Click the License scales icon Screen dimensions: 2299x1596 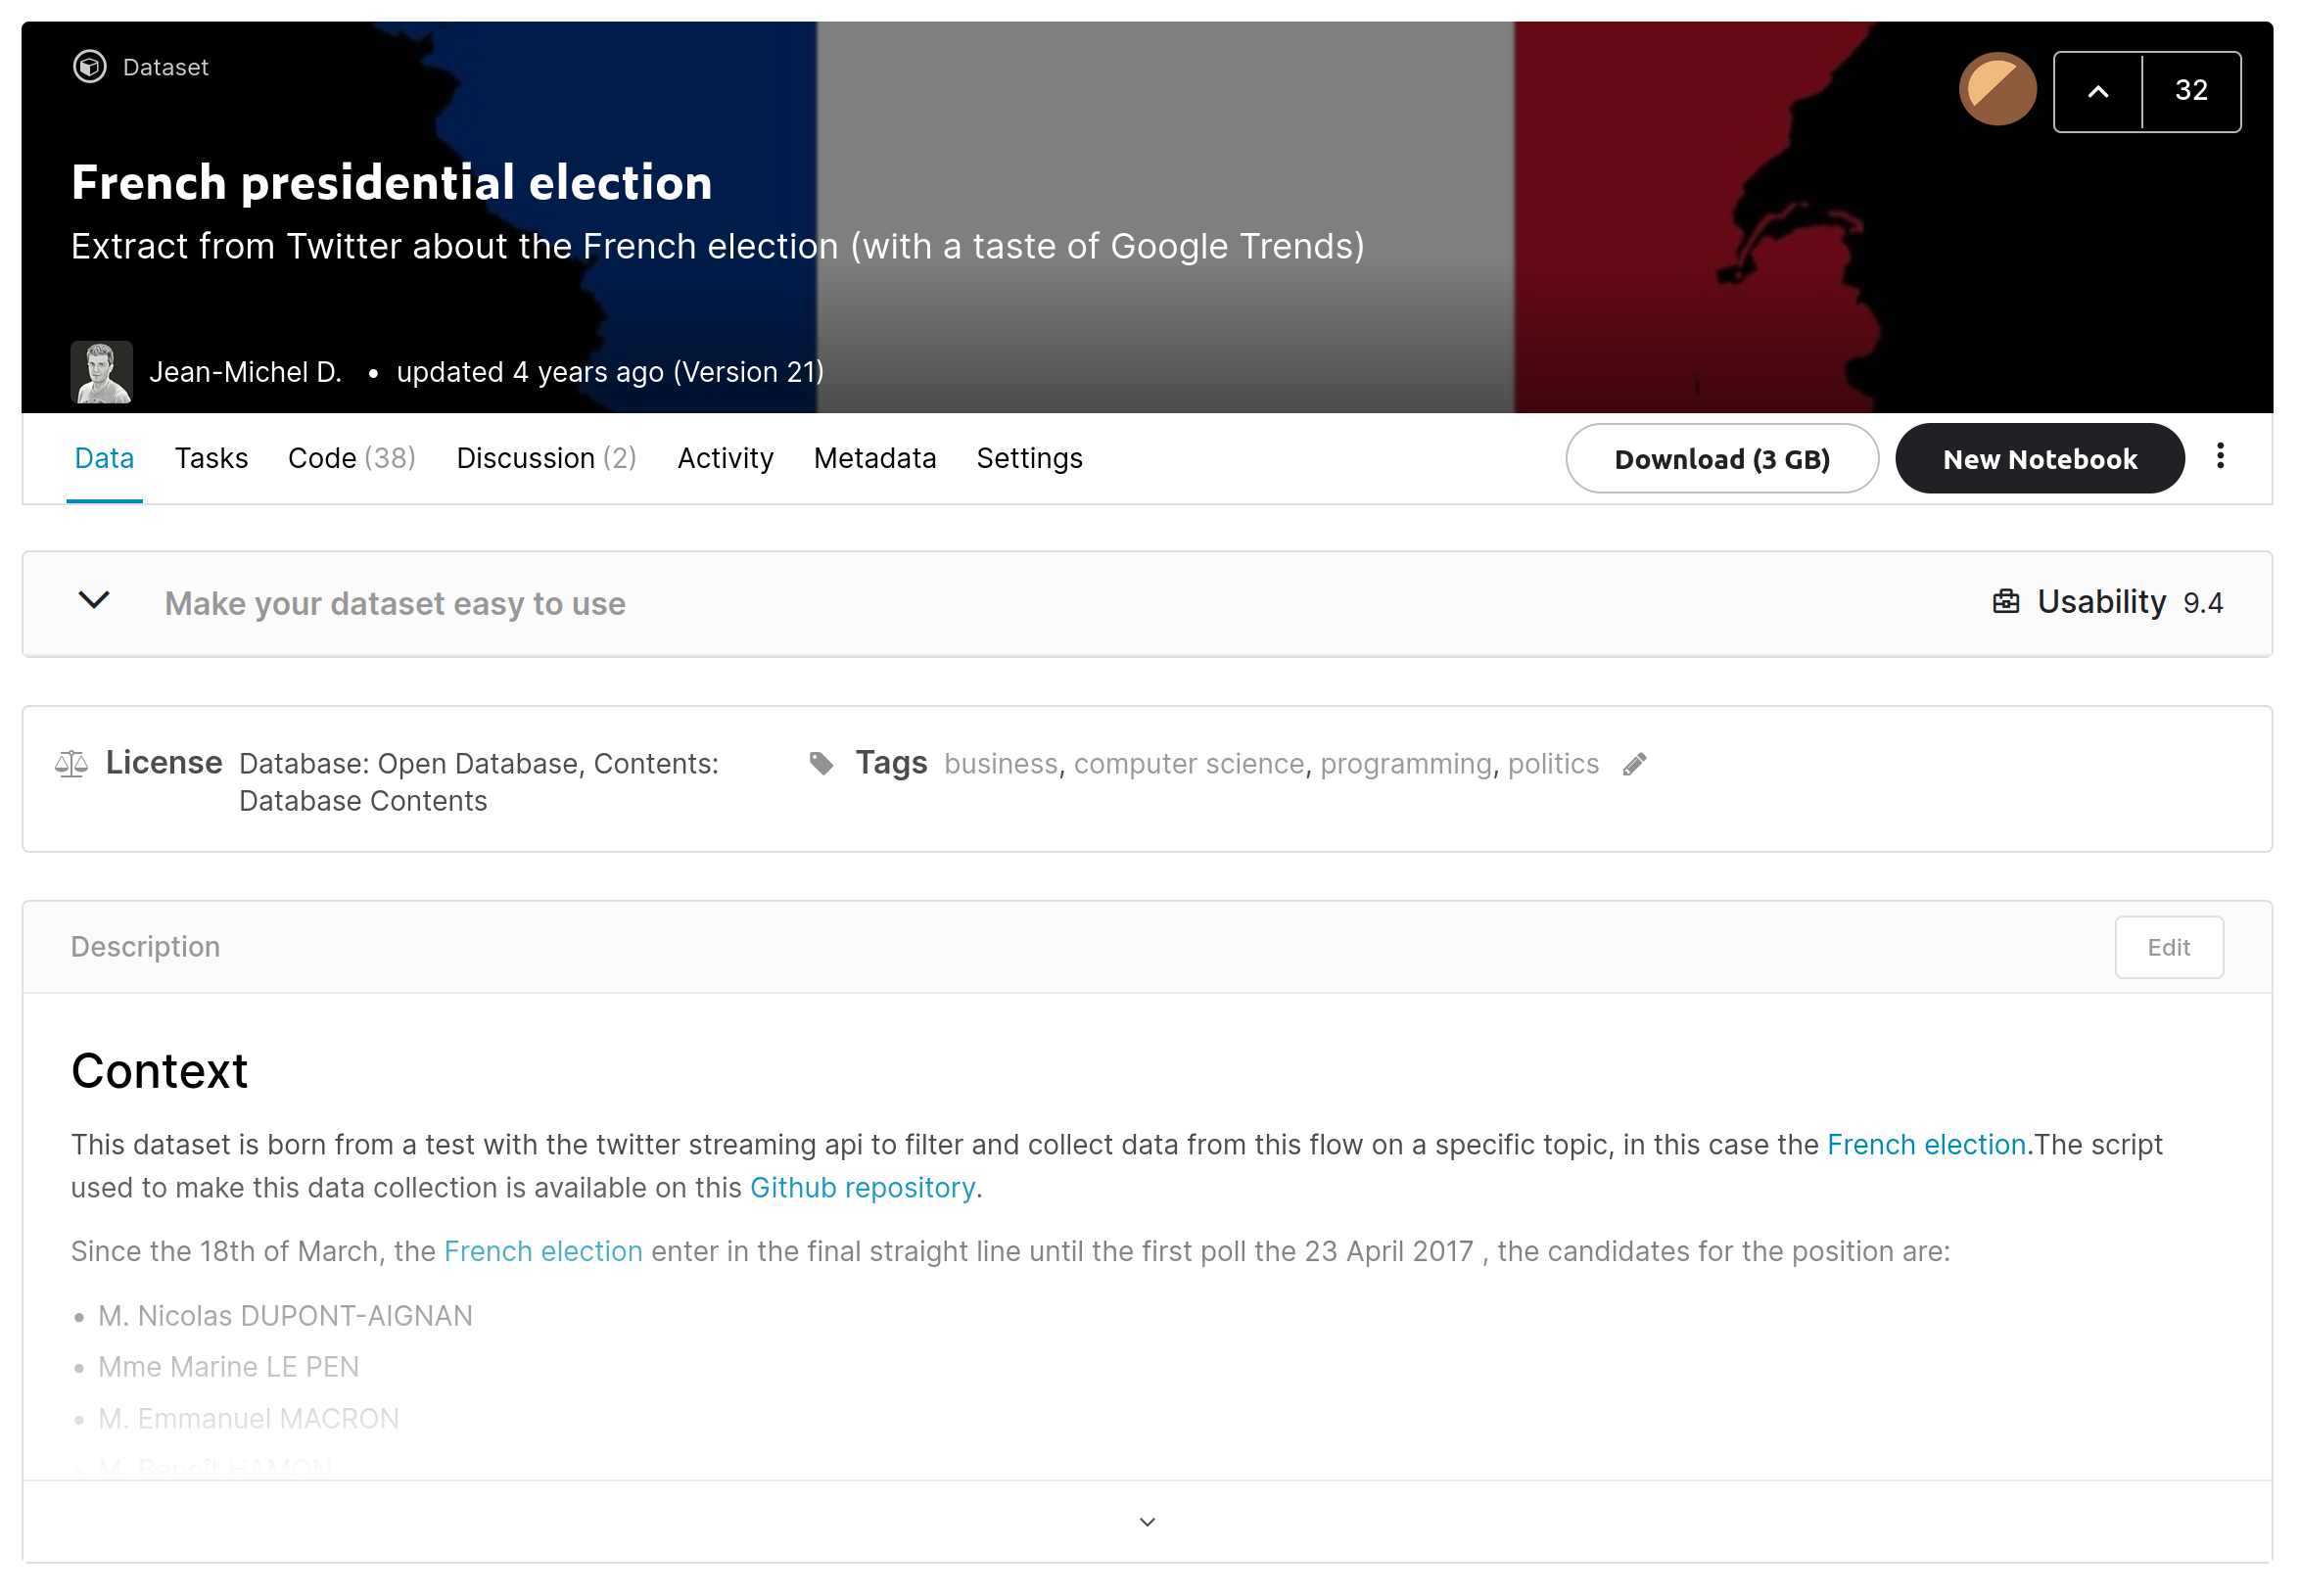(71, 764)
